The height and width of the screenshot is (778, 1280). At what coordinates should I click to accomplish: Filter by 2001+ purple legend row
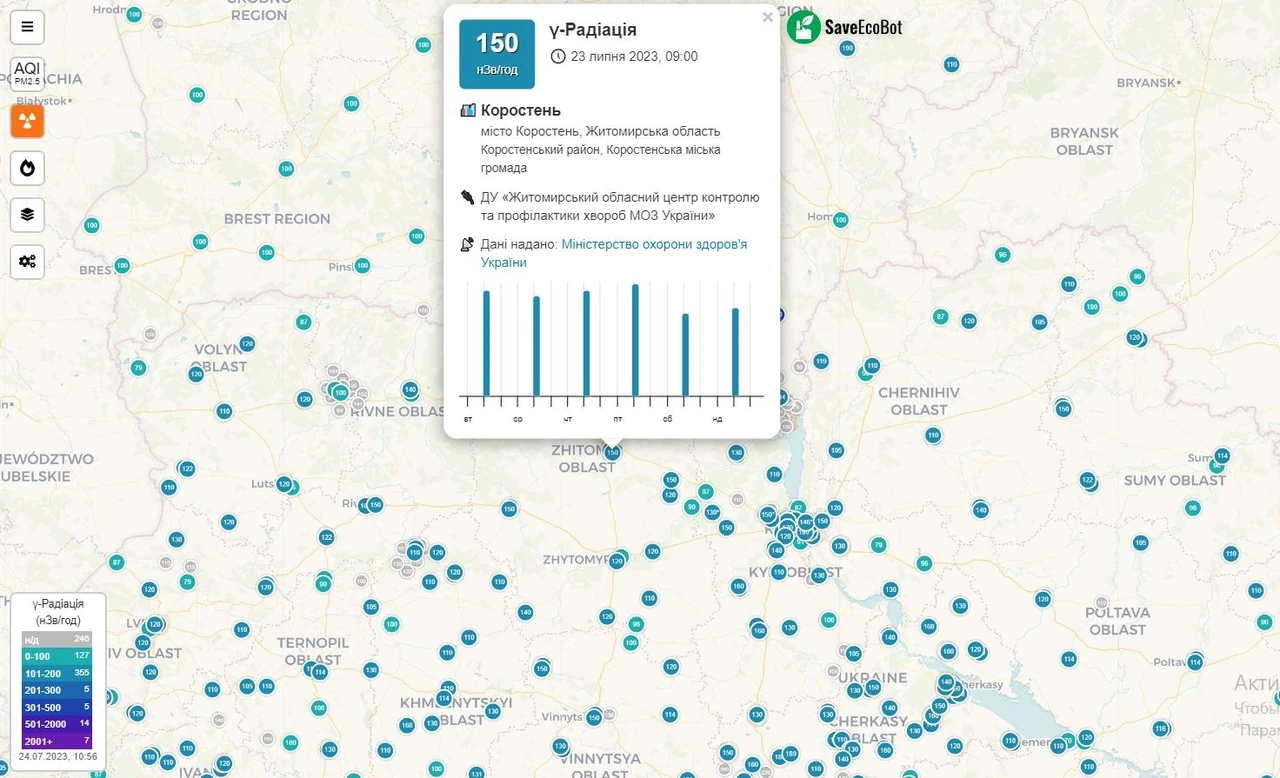pos(57,741)
